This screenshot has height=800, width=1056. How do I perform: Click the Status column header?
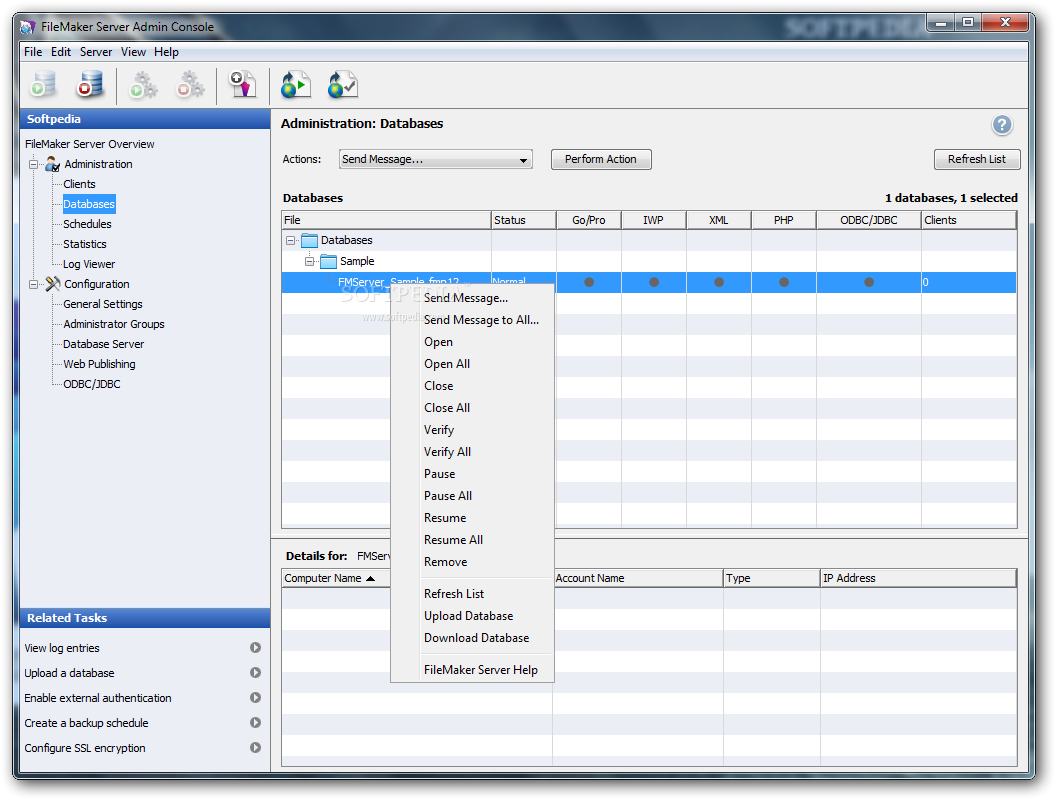coord(523,220)
